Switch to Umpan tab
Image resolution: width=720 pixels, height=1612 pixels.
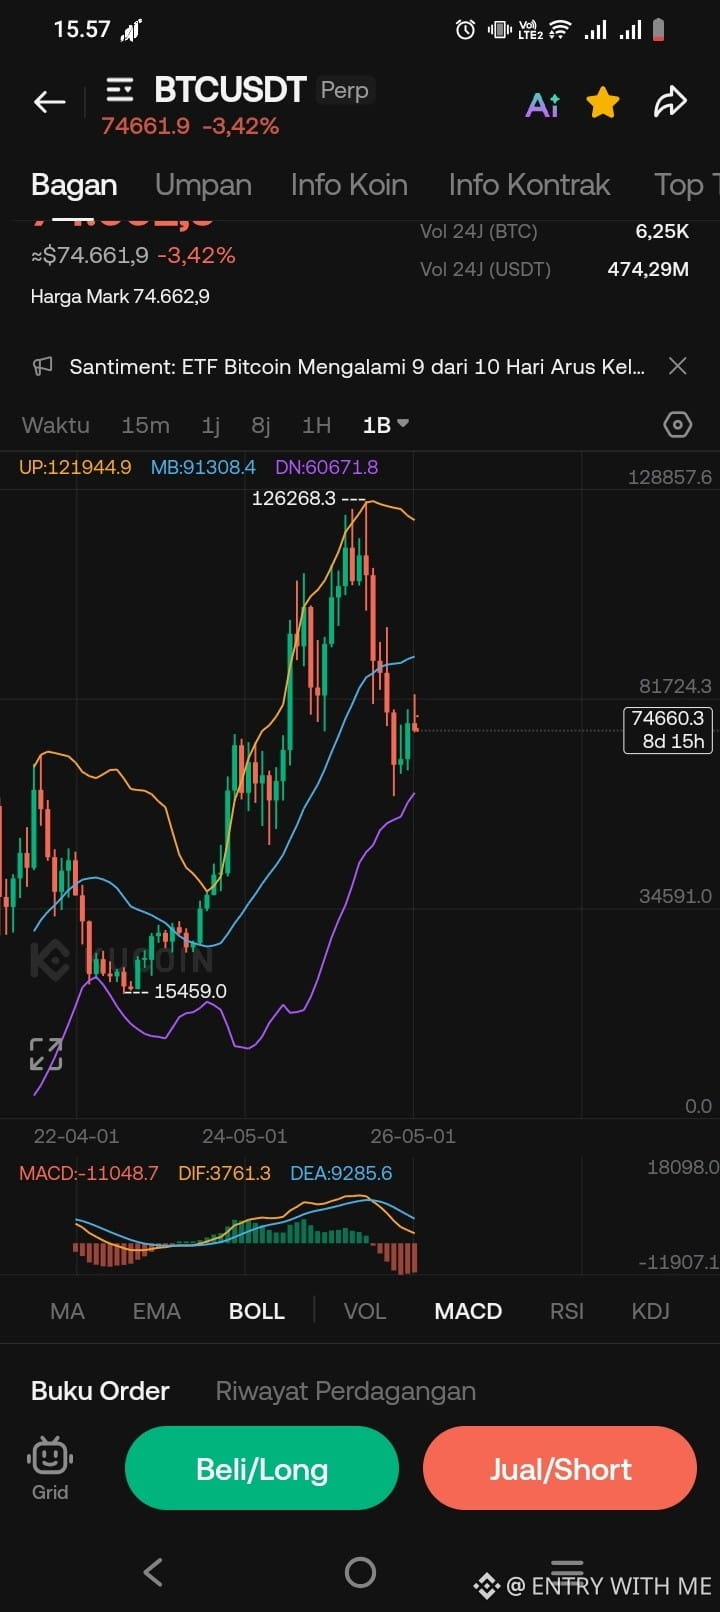[203, 185]
